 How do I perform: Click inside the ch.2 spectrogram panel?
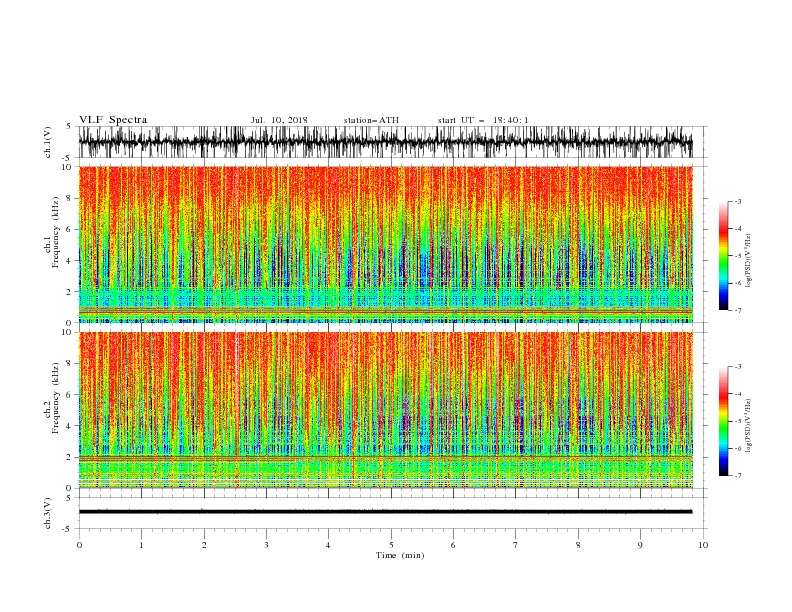click(385, 410)
